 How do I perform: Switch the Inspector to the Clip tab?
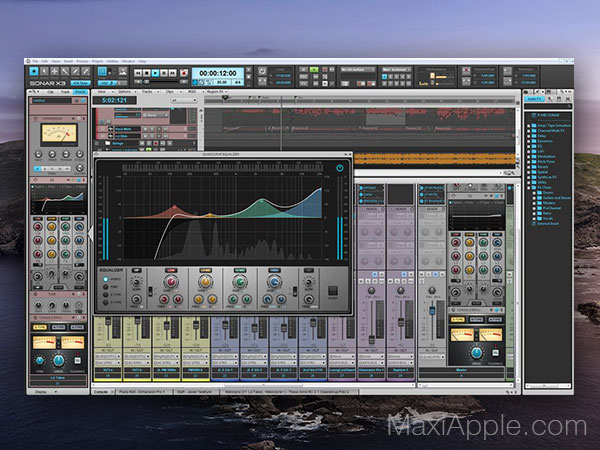pyautogui.click(x=51, y=92)
